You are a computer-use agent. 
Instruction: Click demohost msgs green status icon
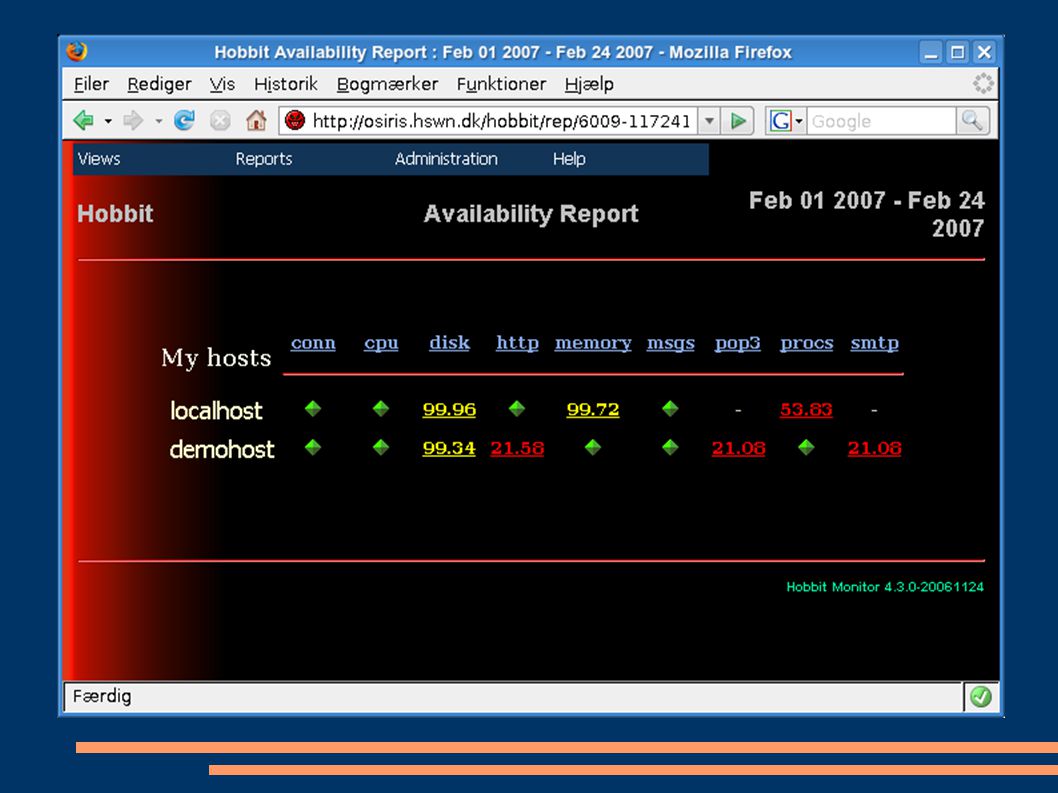pos(670,447)
